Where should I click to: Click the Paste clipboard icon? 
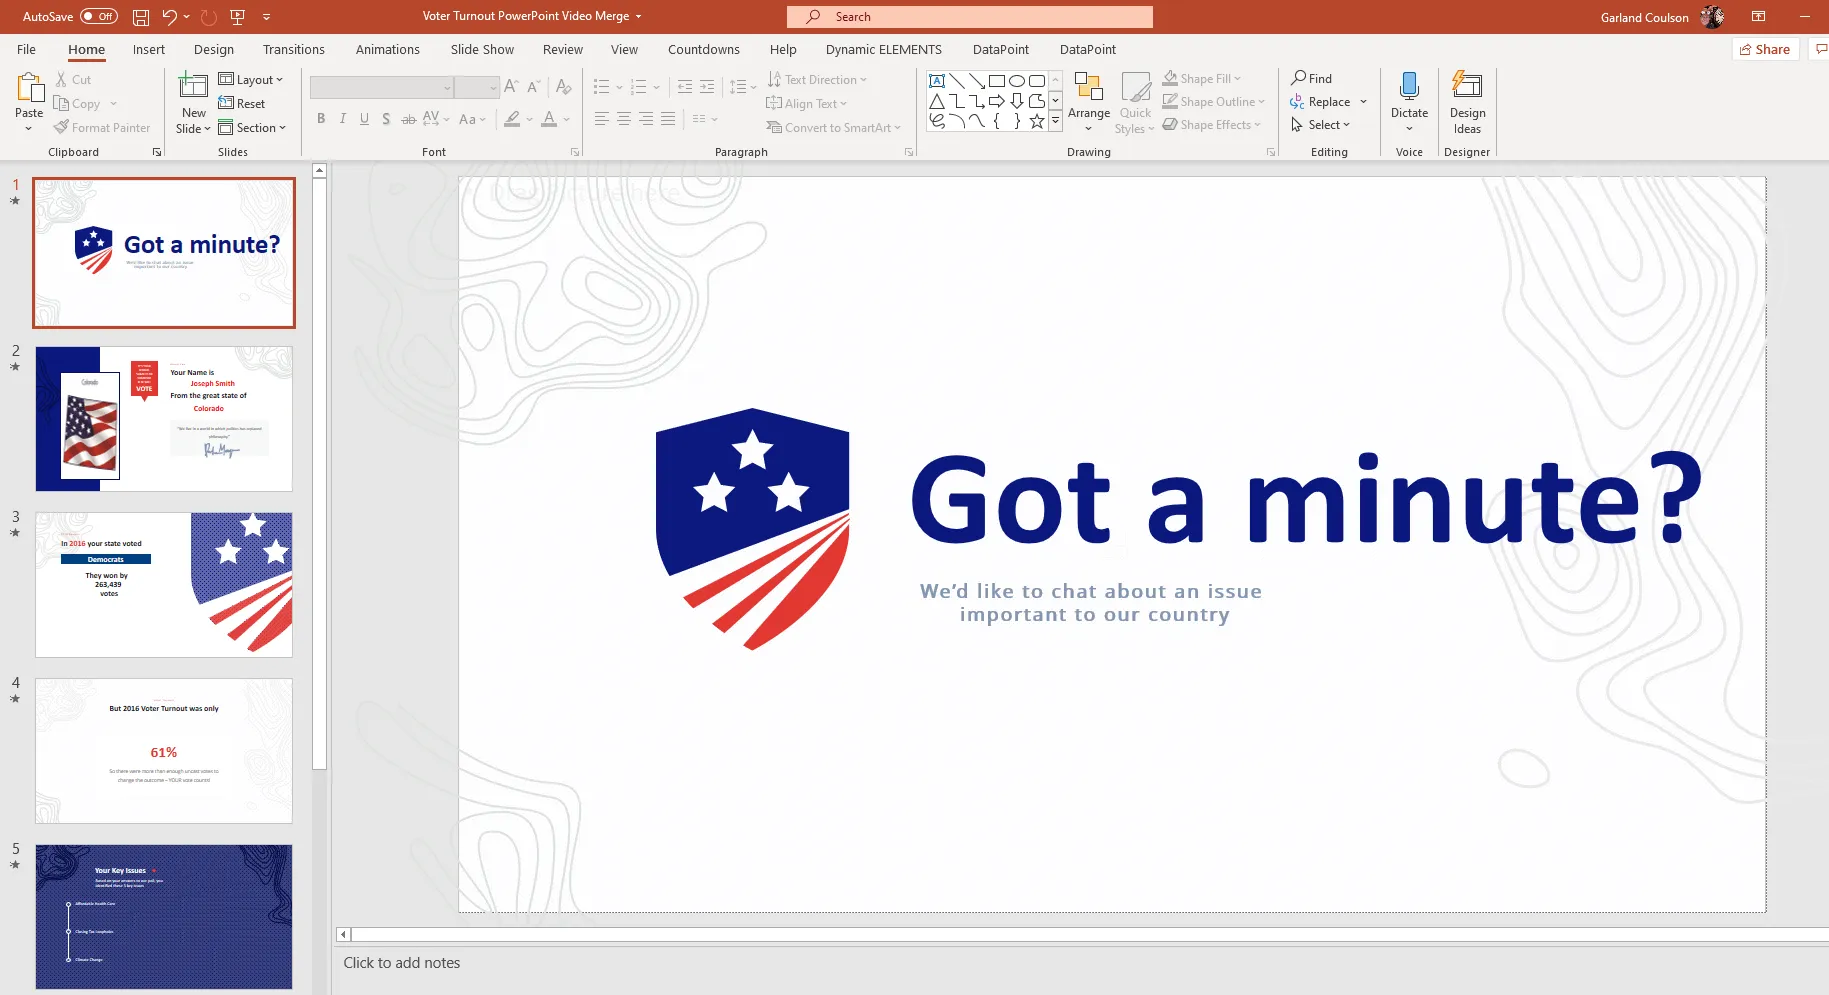pyautogui.click(x=30, y=89)
